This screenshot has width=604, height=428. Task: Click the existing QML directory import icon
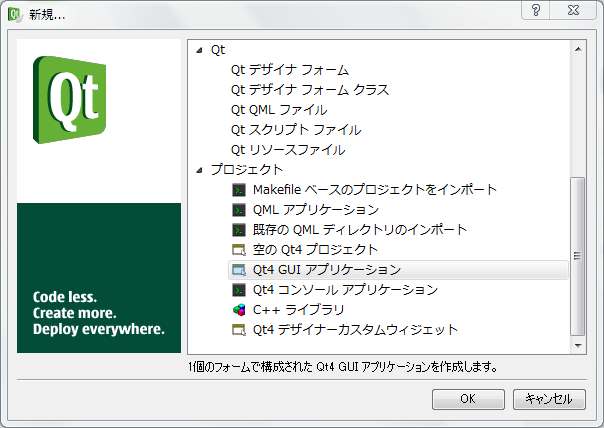(239, 229)
